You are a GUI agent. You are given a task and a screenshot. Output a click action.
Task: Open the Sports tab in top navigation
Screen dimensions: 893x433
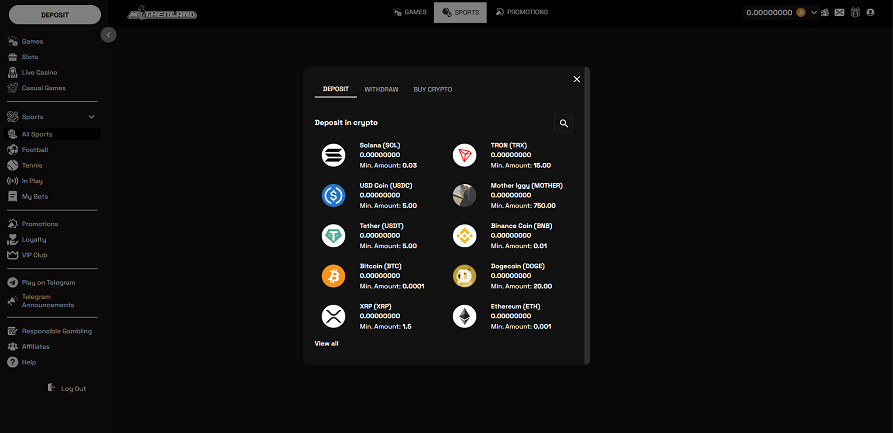point(460,12)
